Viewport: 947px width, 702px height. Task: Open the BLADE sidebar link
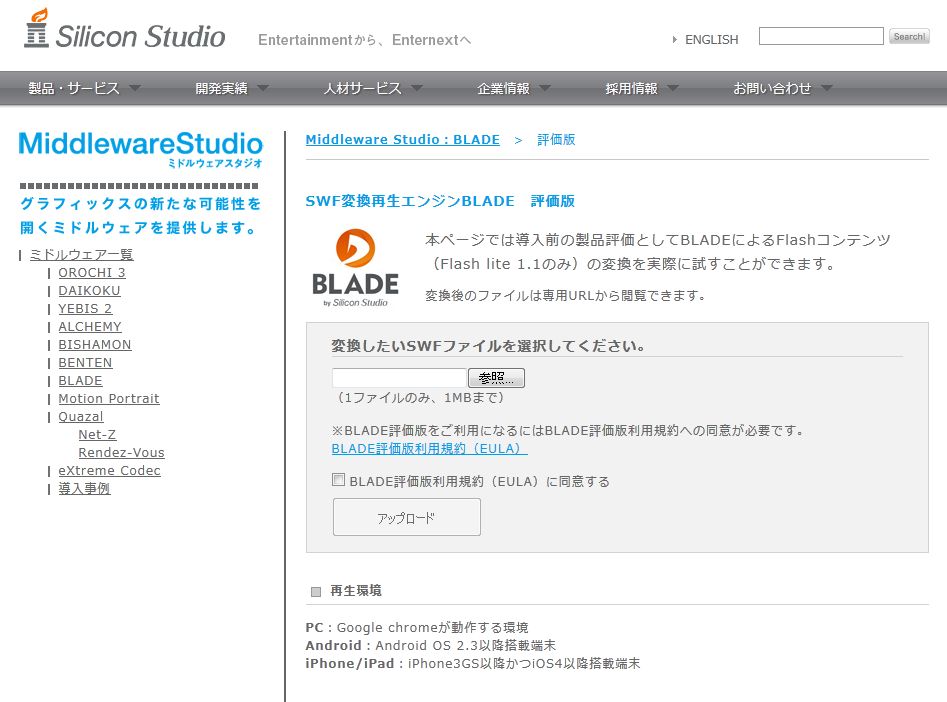80,381
